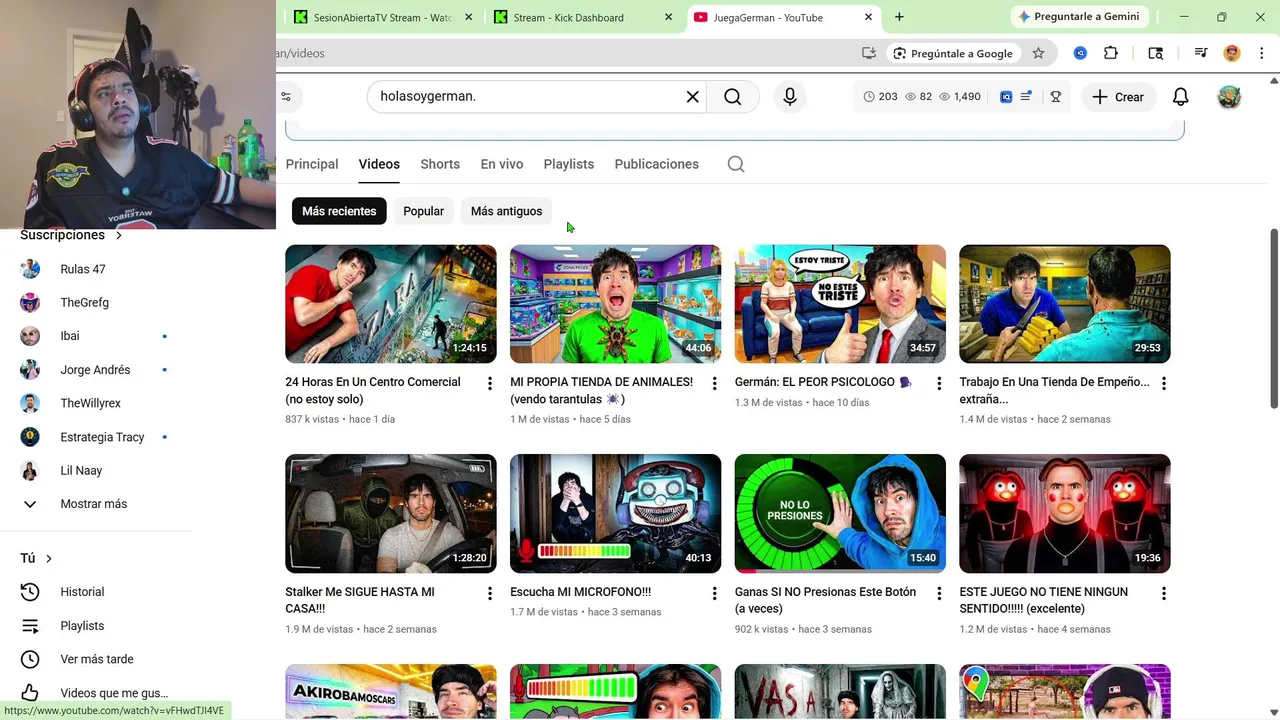Open options for 'Escucha MI MICROFONO!!!'
Viewport: 1280px width, 720px height.
tap(714, 593)
